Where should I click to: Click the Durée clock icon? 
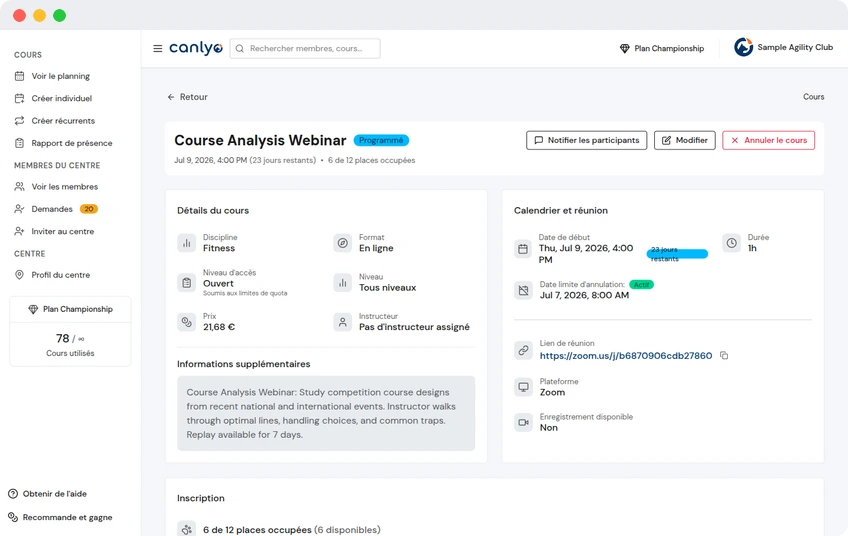pos(731,243)
